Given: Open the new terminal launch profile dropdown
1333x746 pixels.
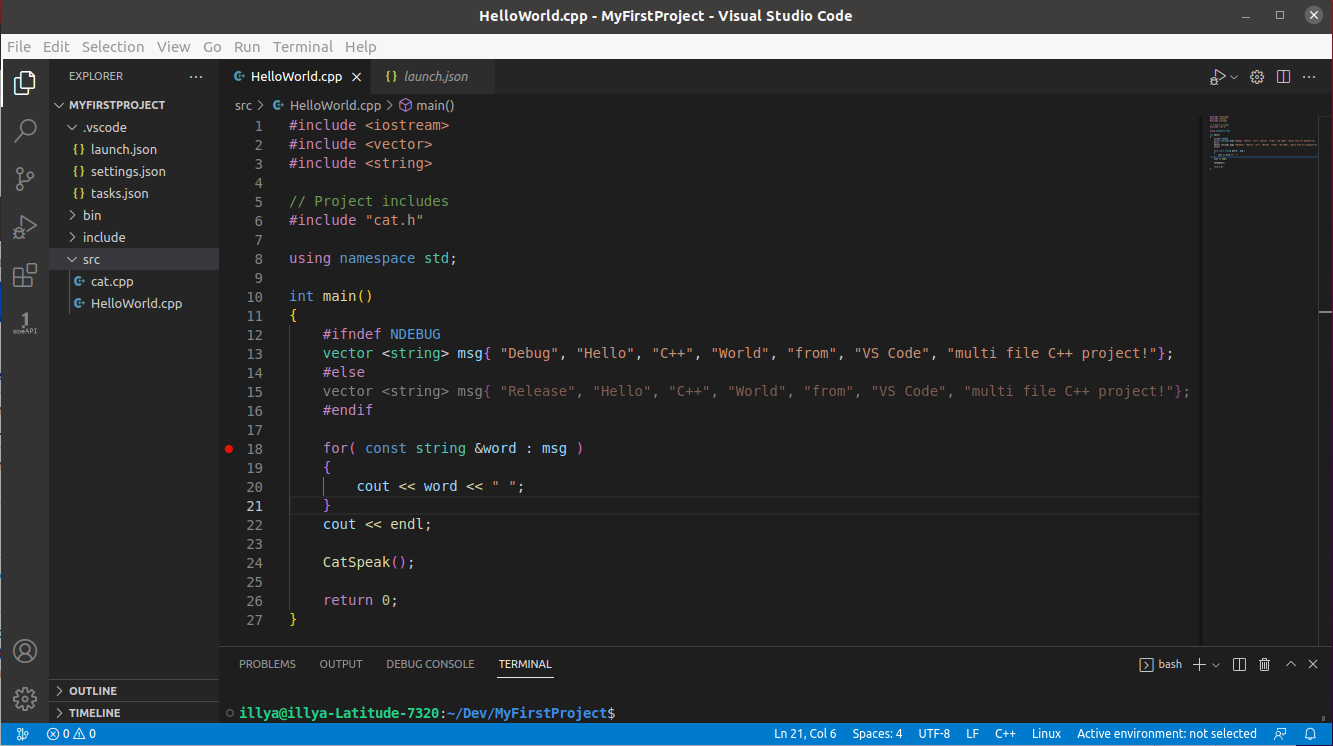Looking at the screenshot, I should point(1217,665).
